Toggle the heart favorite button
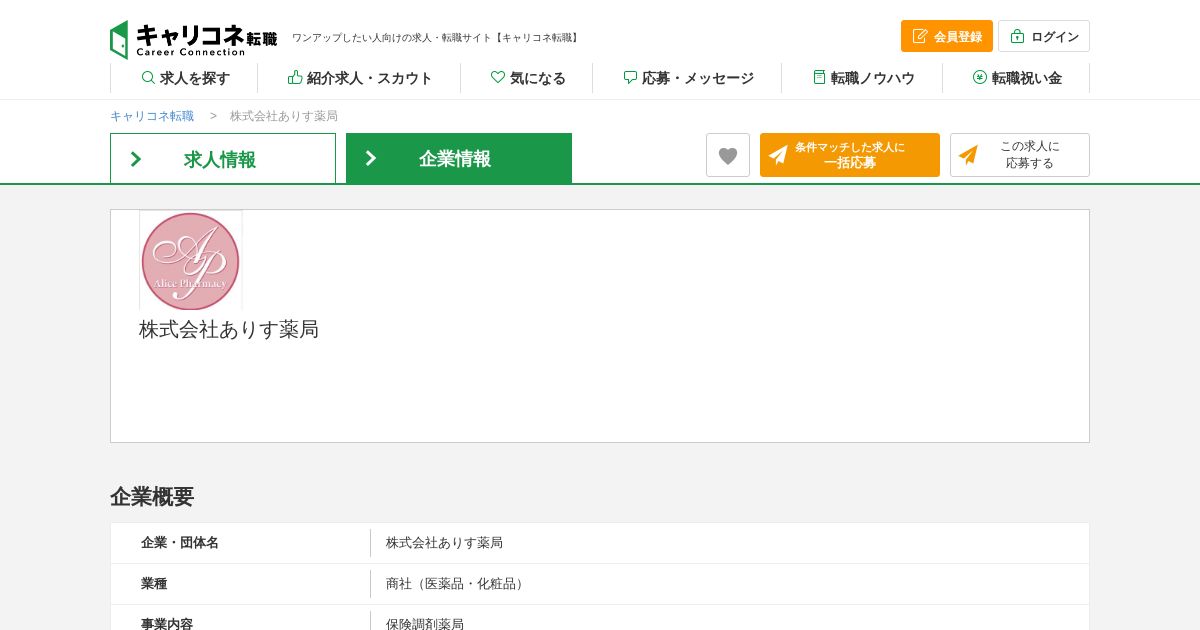The height and width of the screenshot is (630, 1200). click(x=728, y=155)
